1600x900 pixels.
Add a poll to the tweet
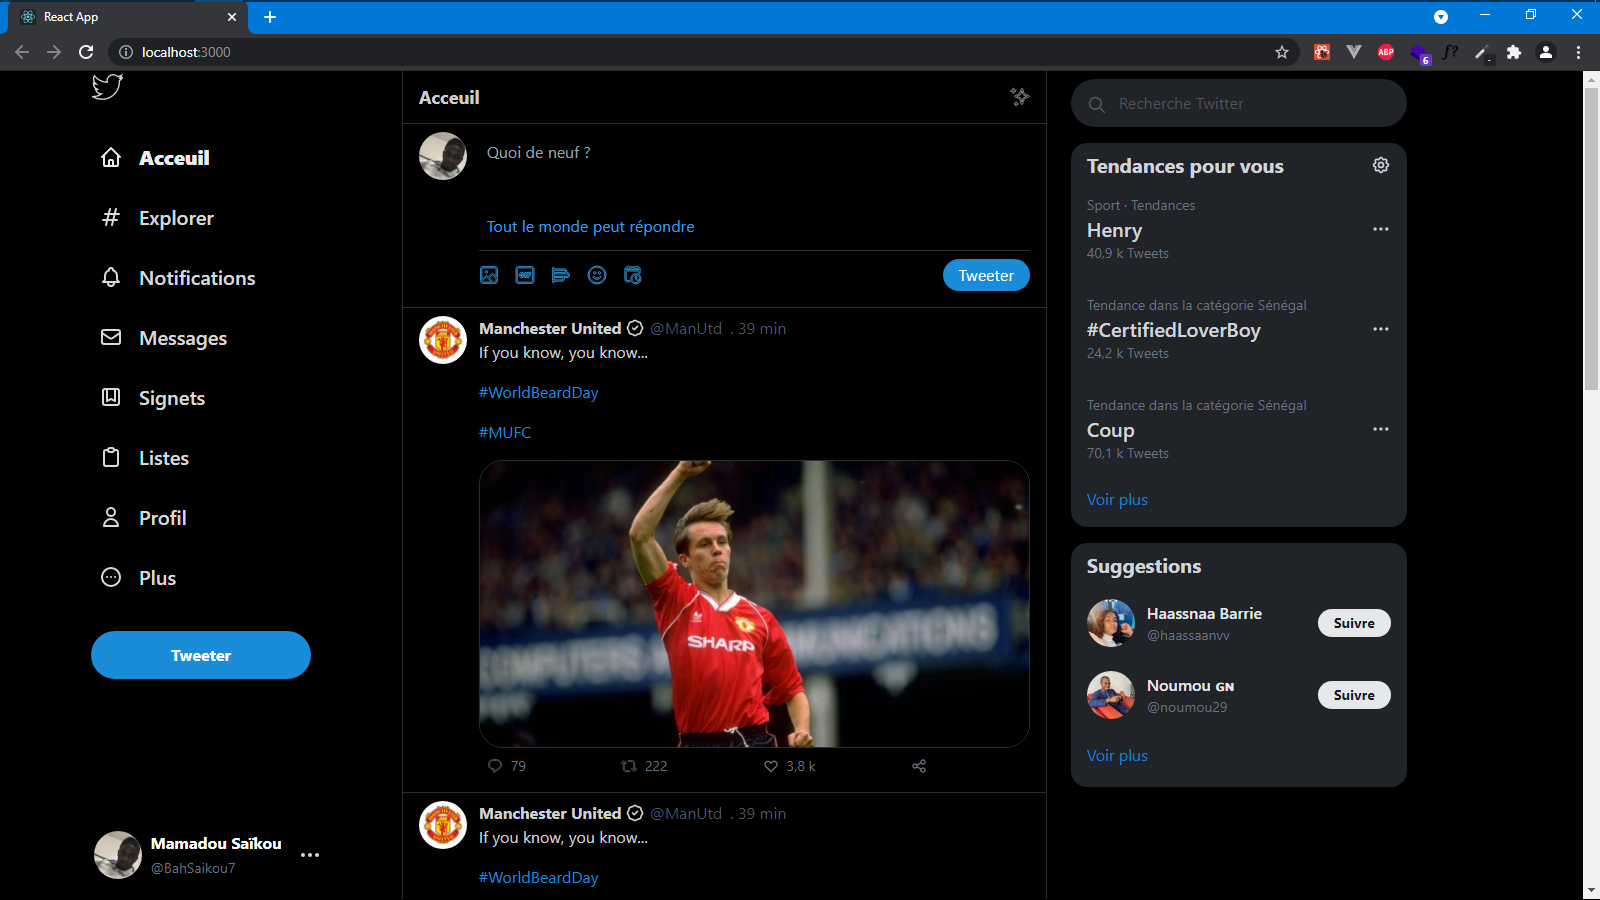561,275
